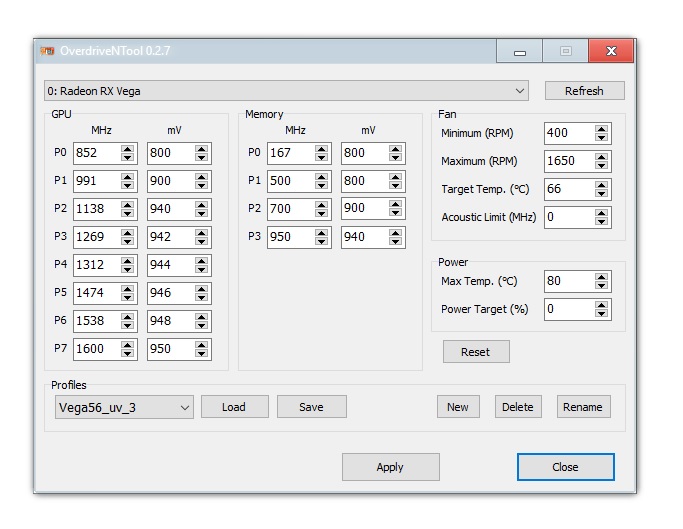Viewport: 683px width, 529px height.
Task: Increase Acoustic Limit (MHz) up arrow
Action: (x=602, y=213)
